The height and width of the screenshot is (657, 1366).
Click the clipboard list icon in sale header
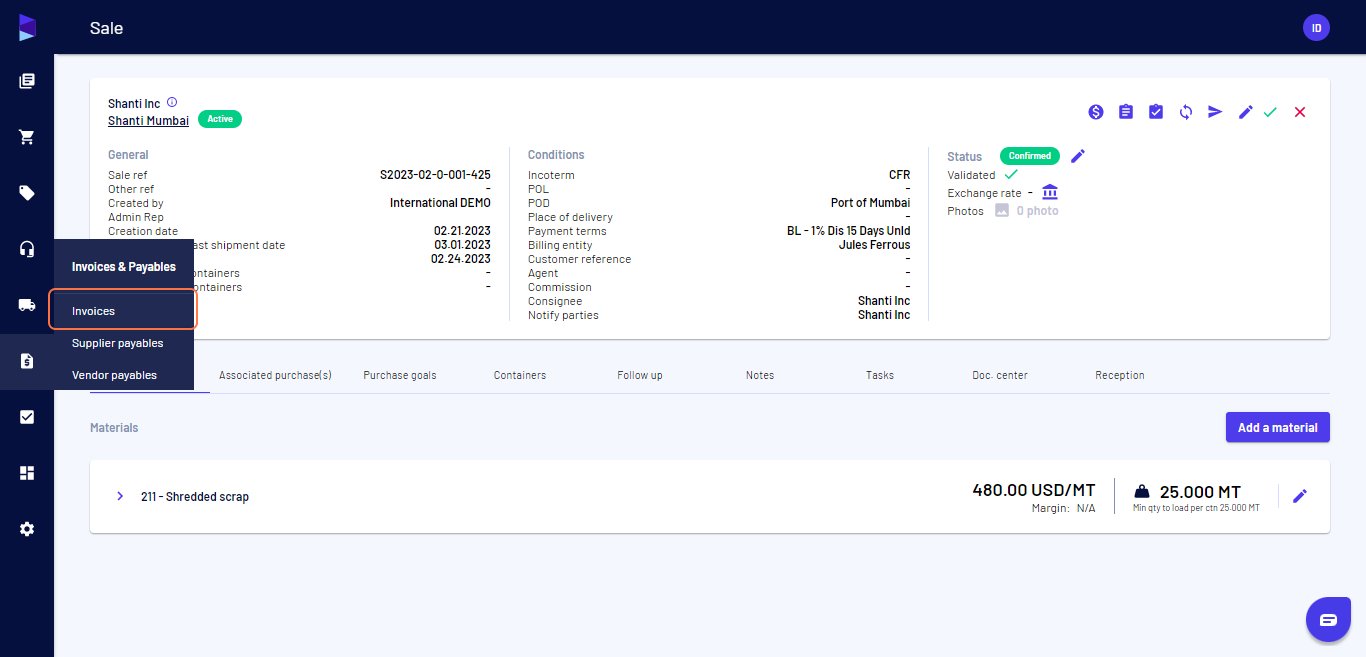[1126, 112]
